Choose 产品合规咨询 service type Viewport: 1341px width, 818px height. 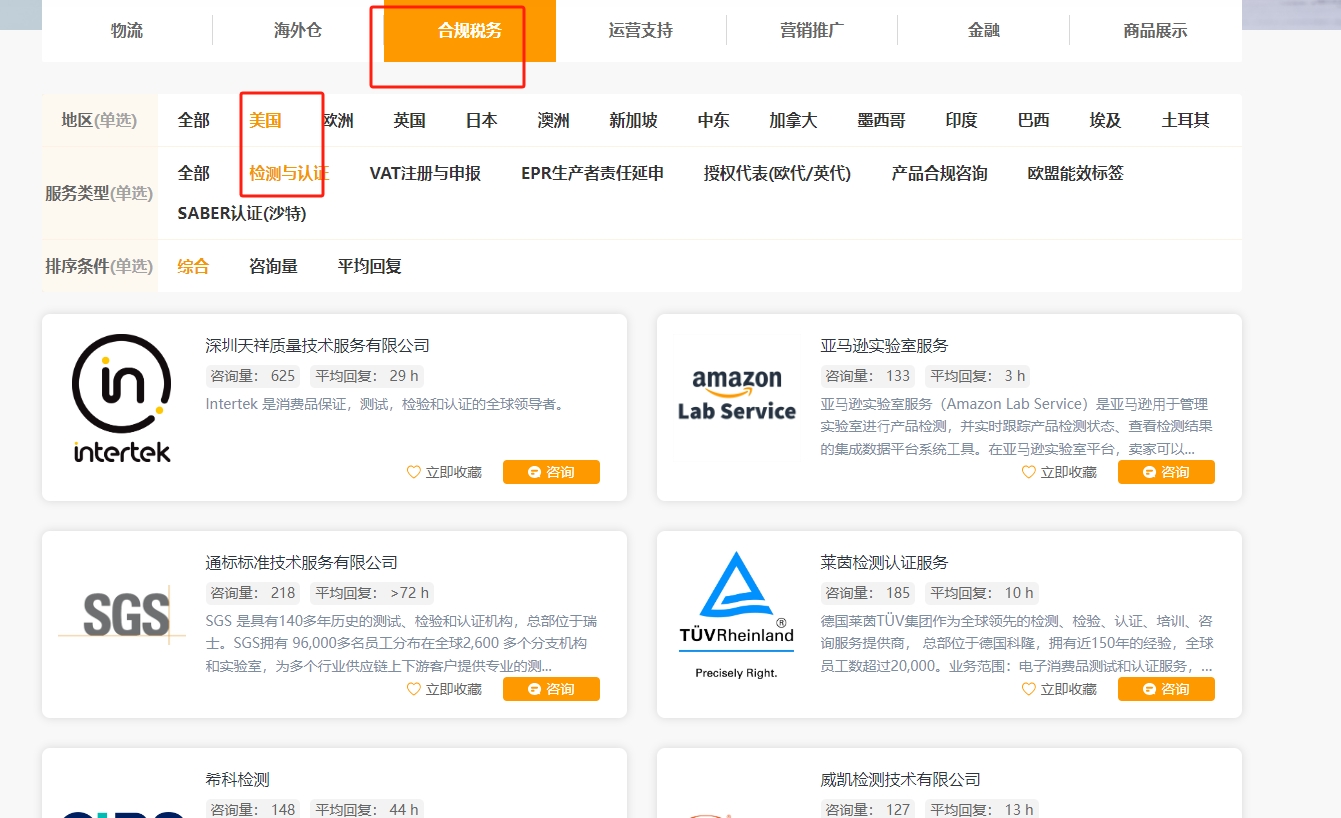pyautogui.click(x=940, y=173)
